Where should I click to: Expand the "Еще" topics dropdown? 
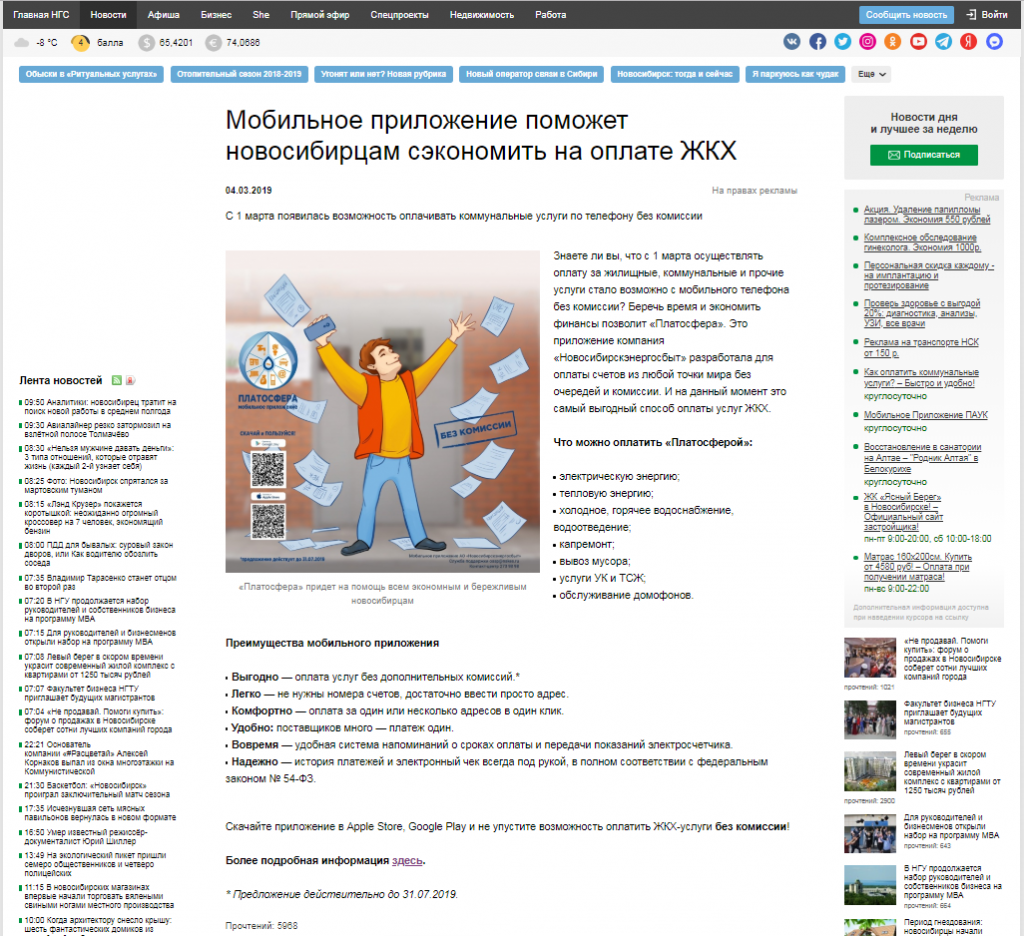click(871, 74)
